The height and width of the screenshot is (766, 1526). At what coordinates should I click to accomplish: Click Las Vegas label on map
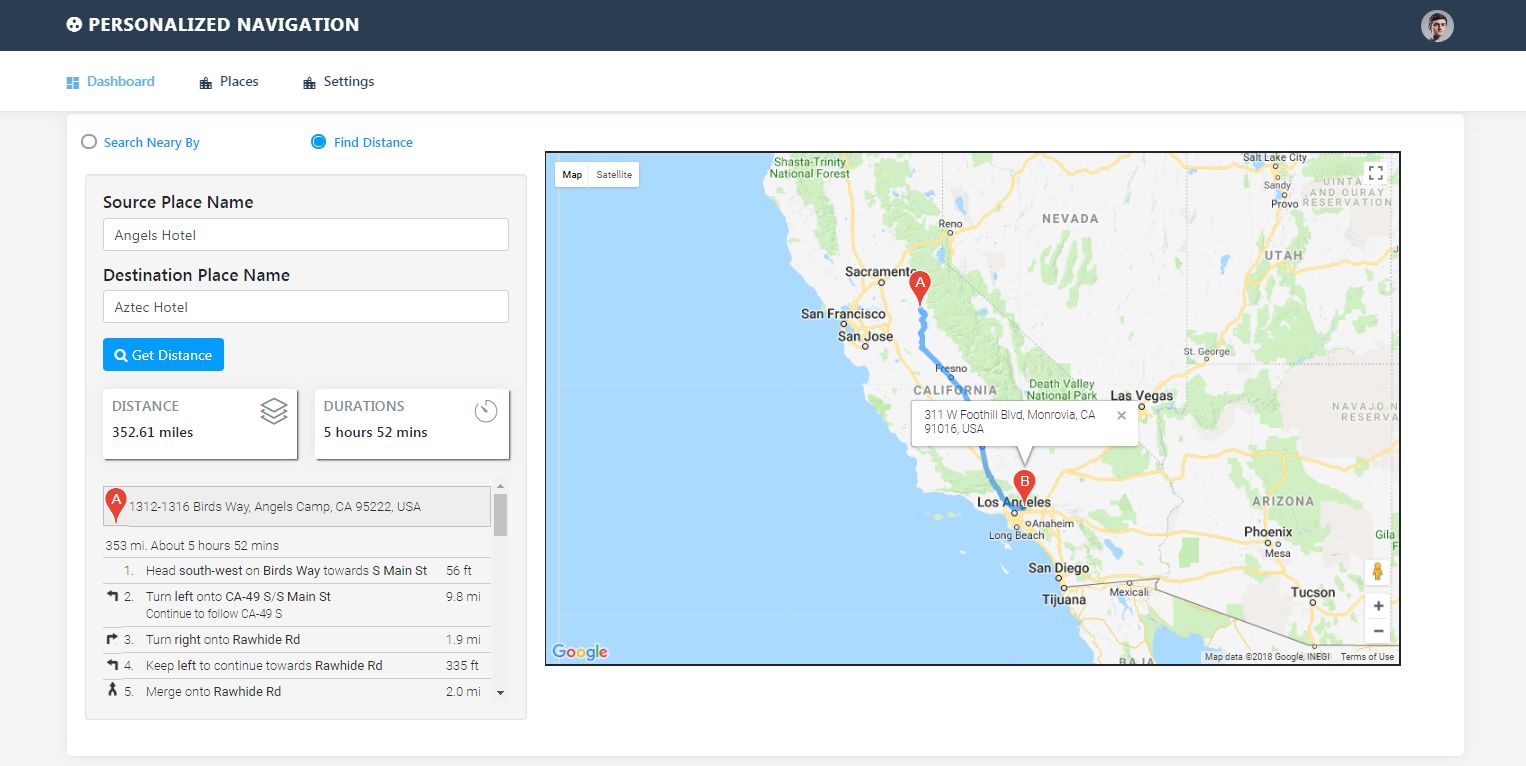(x=1141, y=396)
